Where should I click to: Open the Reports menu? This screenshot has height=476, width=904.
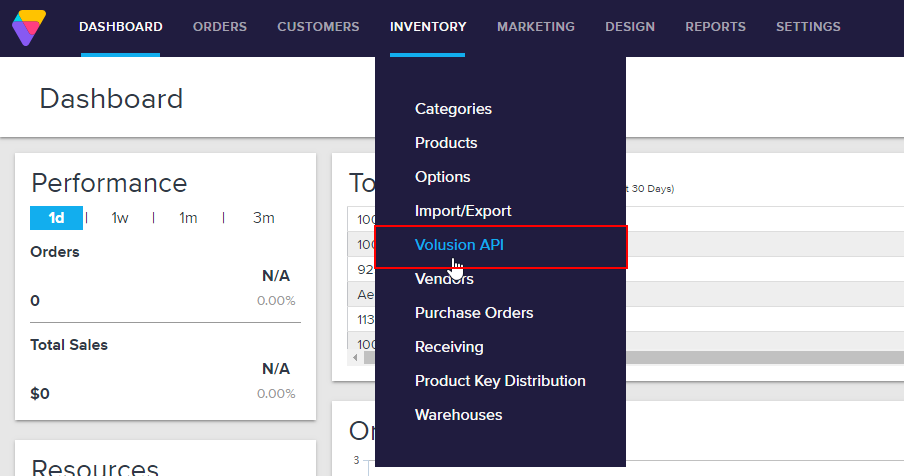point(715,27)
